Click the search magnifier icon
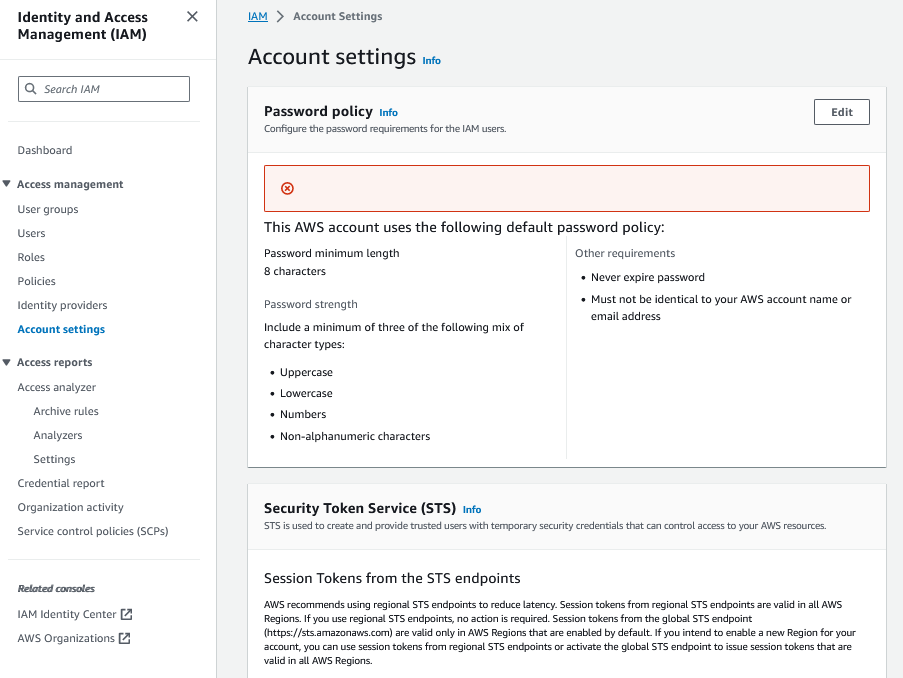The image size is (903, 678). coord(31,89)
